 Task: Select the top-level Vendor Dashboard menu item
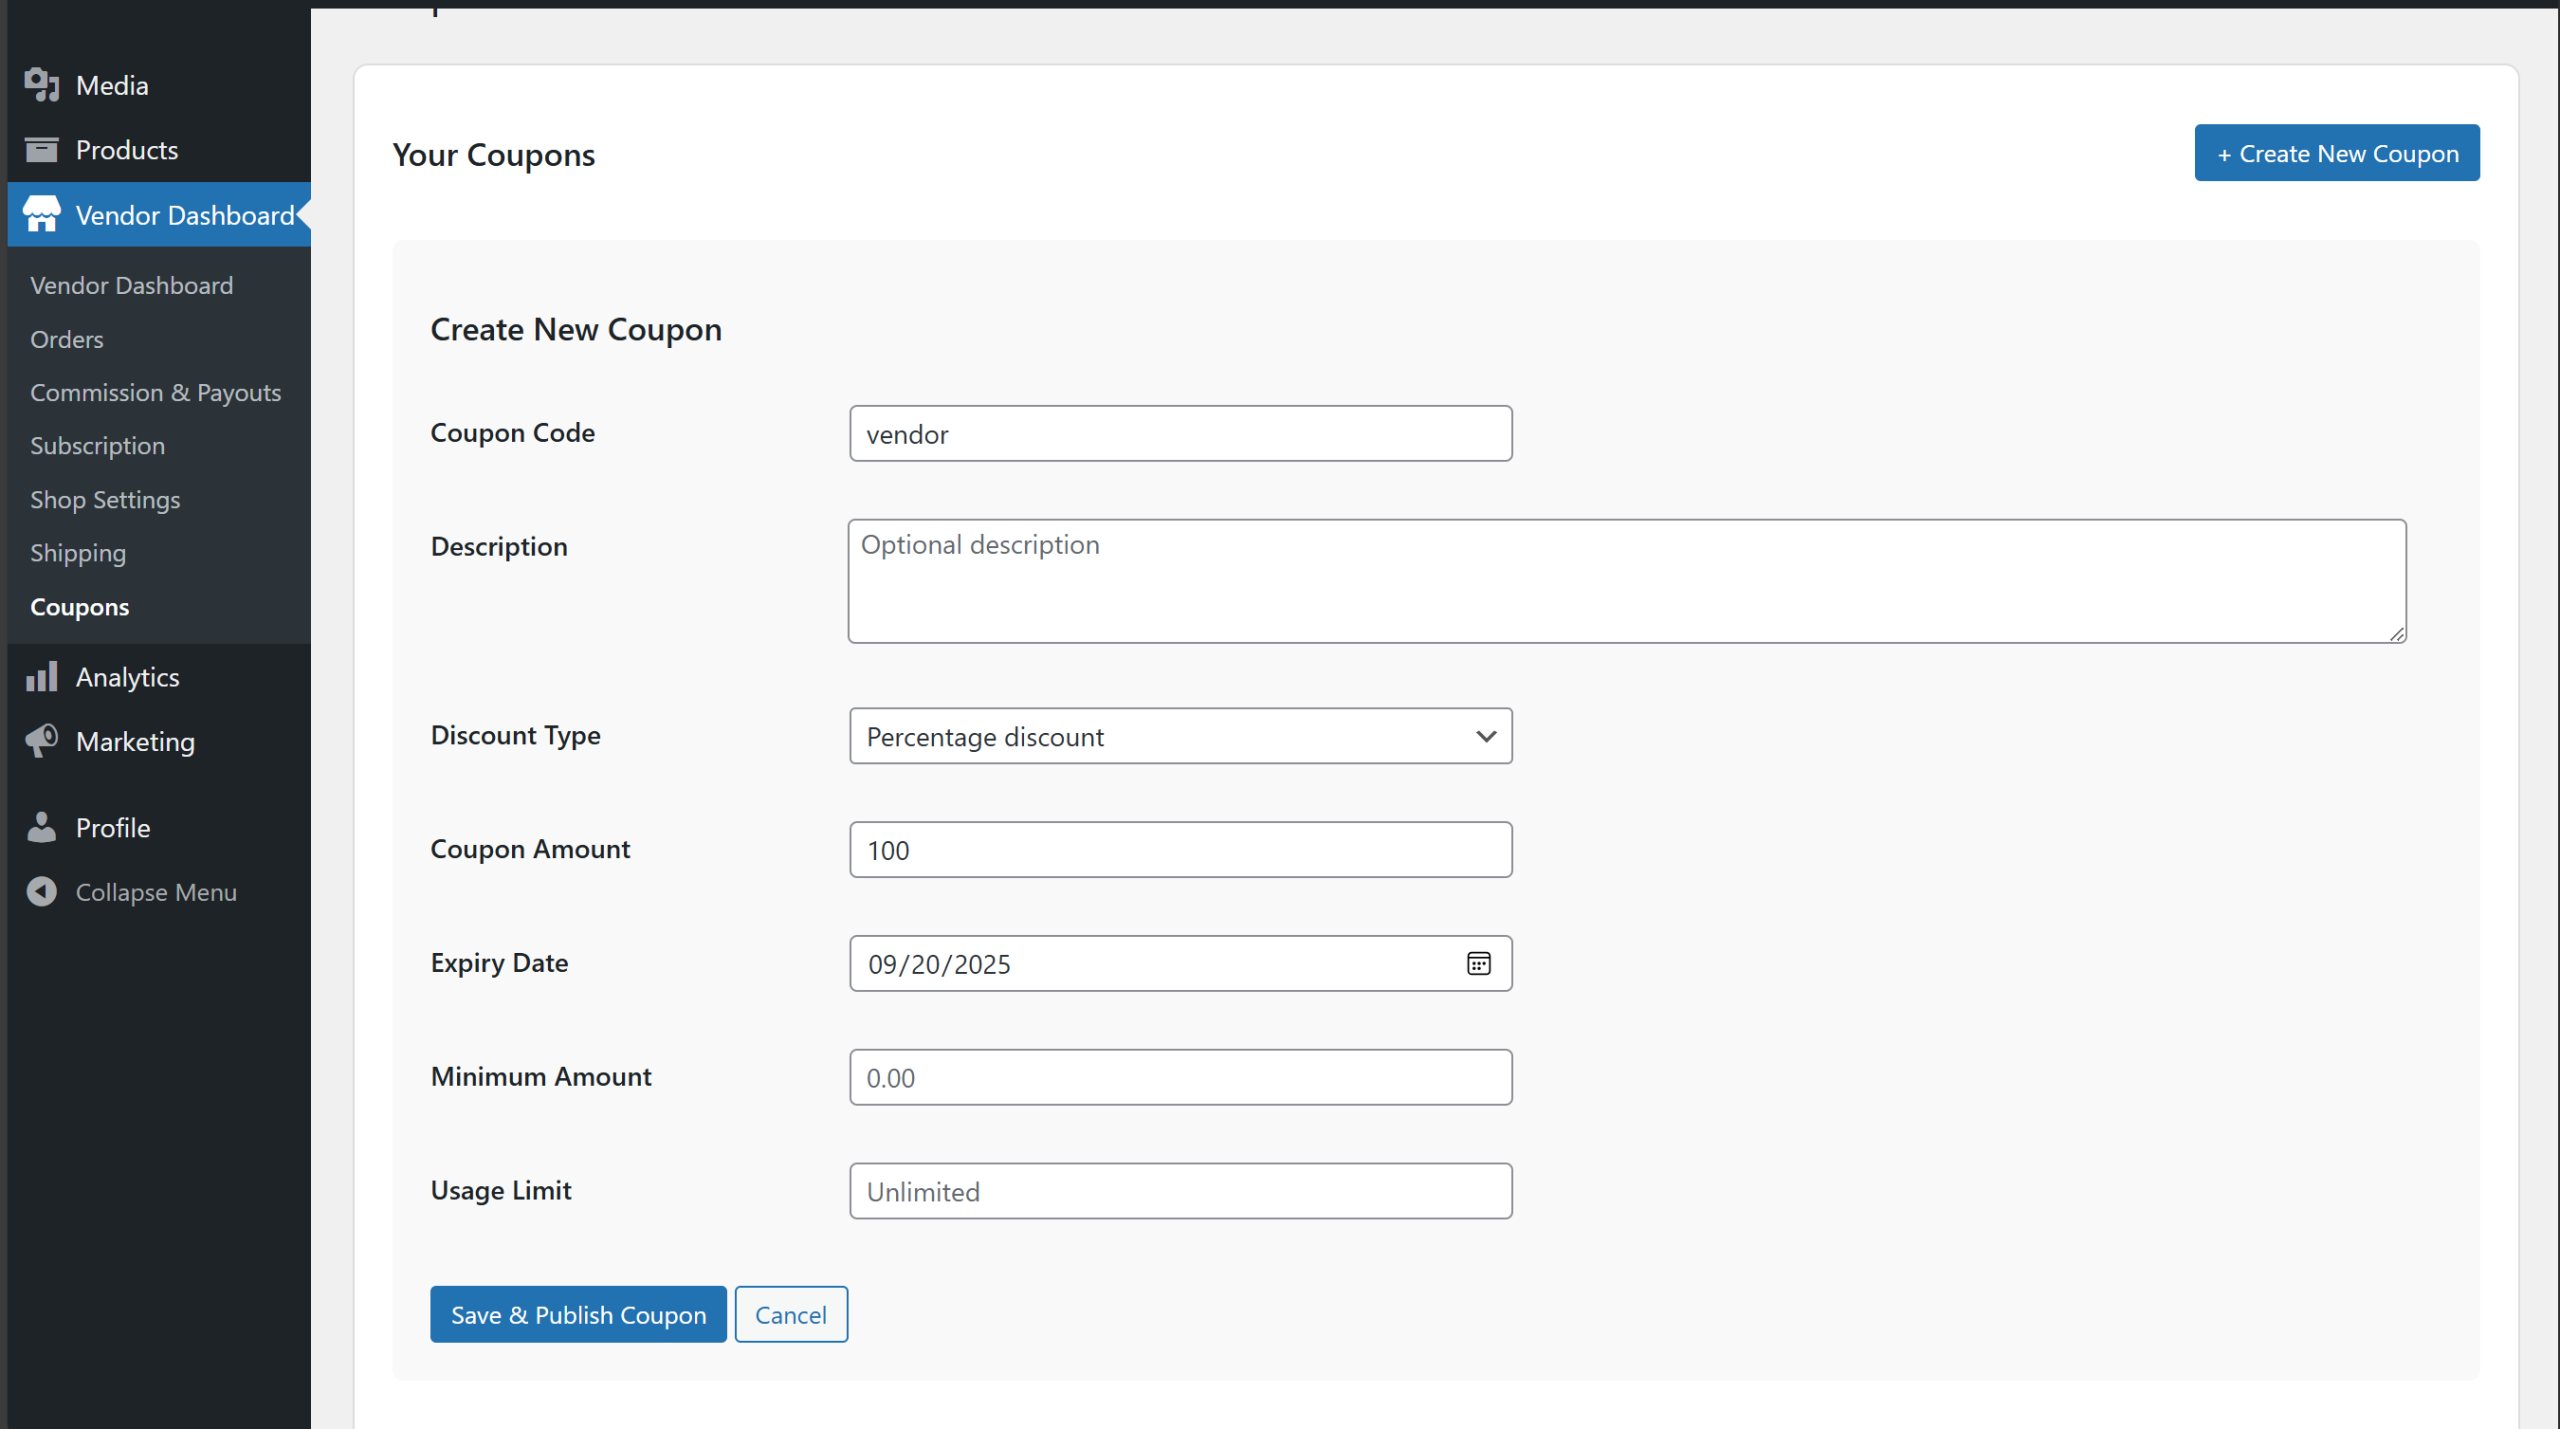coord(160,214)
